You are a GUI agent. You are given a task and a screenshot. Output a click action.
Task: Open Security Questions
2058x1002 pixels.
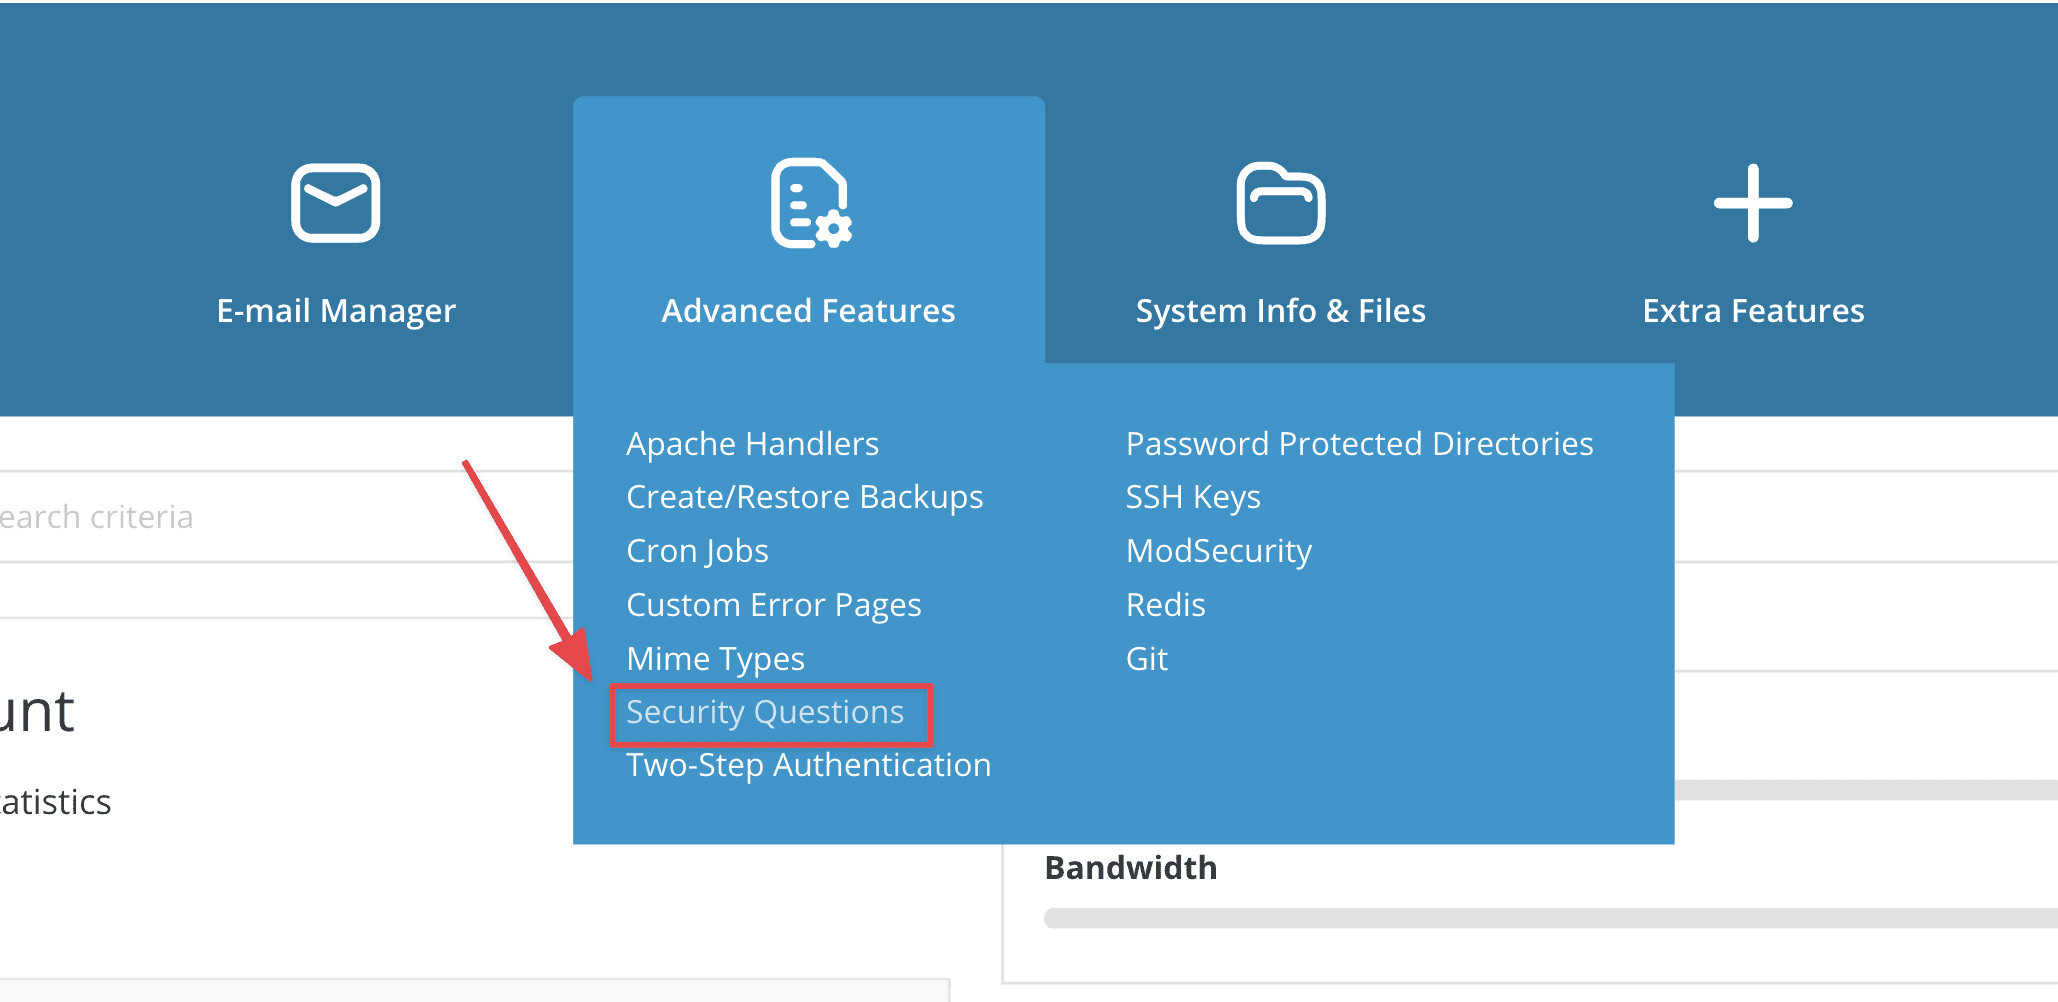[764, 712]
